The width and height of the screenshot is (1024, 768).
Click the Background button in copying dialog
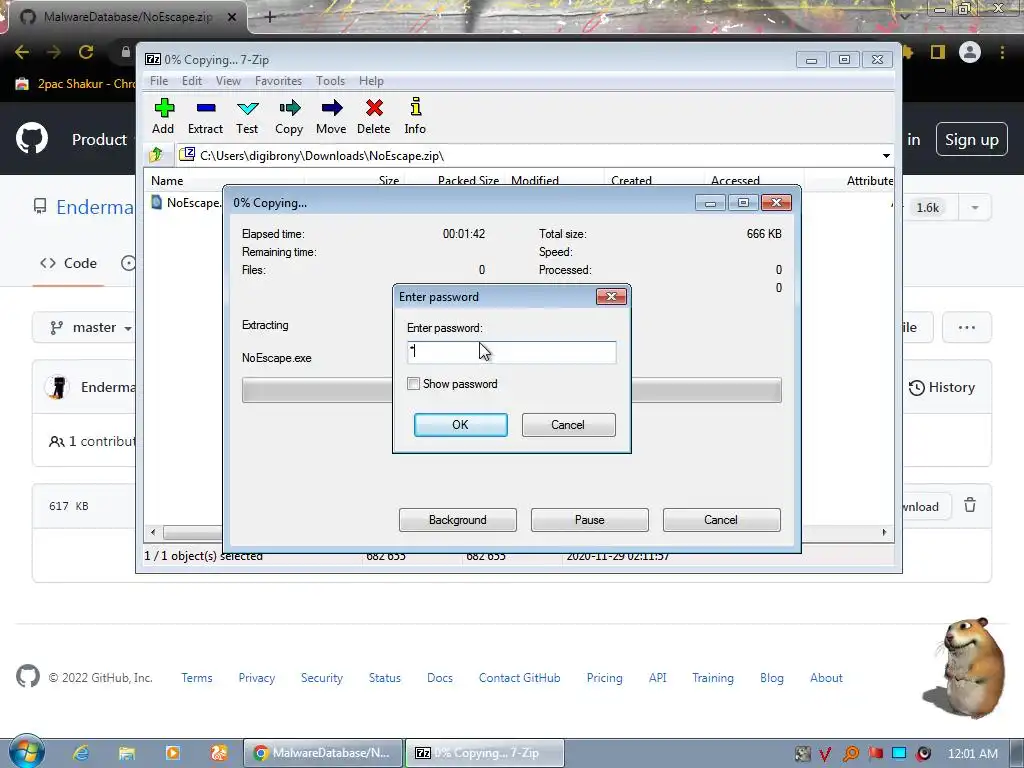point(458,520)
